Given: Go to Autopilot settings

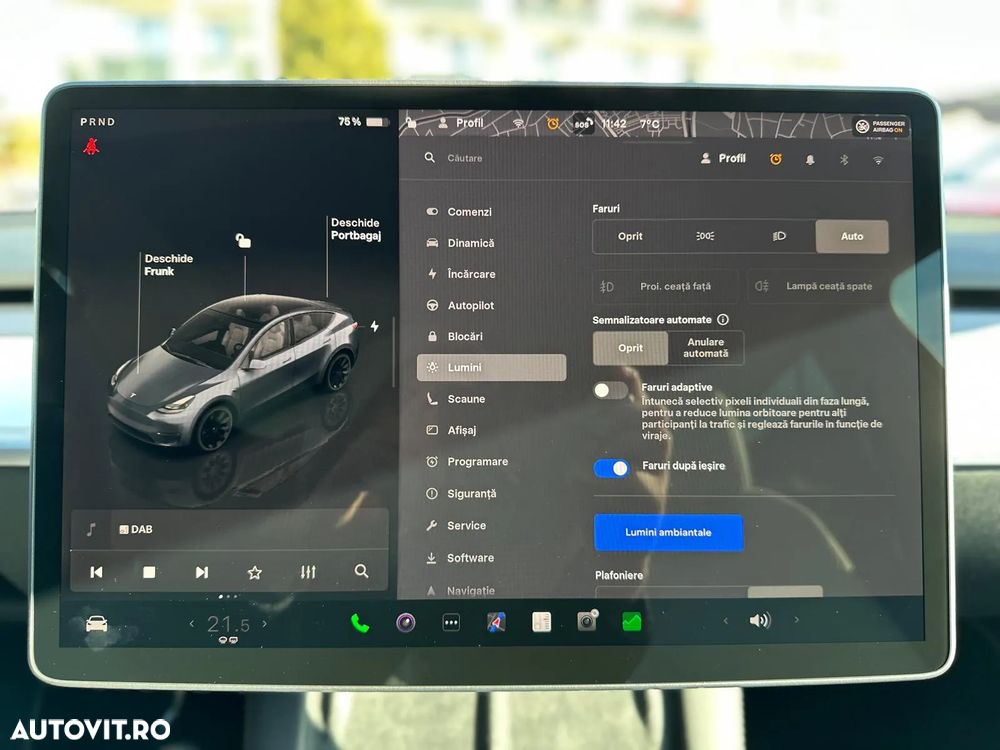Looking at the screenshot, I should point(460,305).
